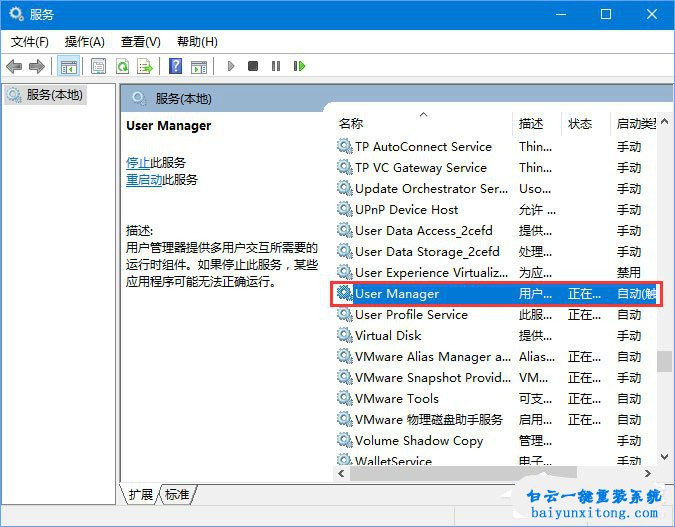
Task: Click the Uso... description of Update Orchestrator
Action: click(535, 189)
